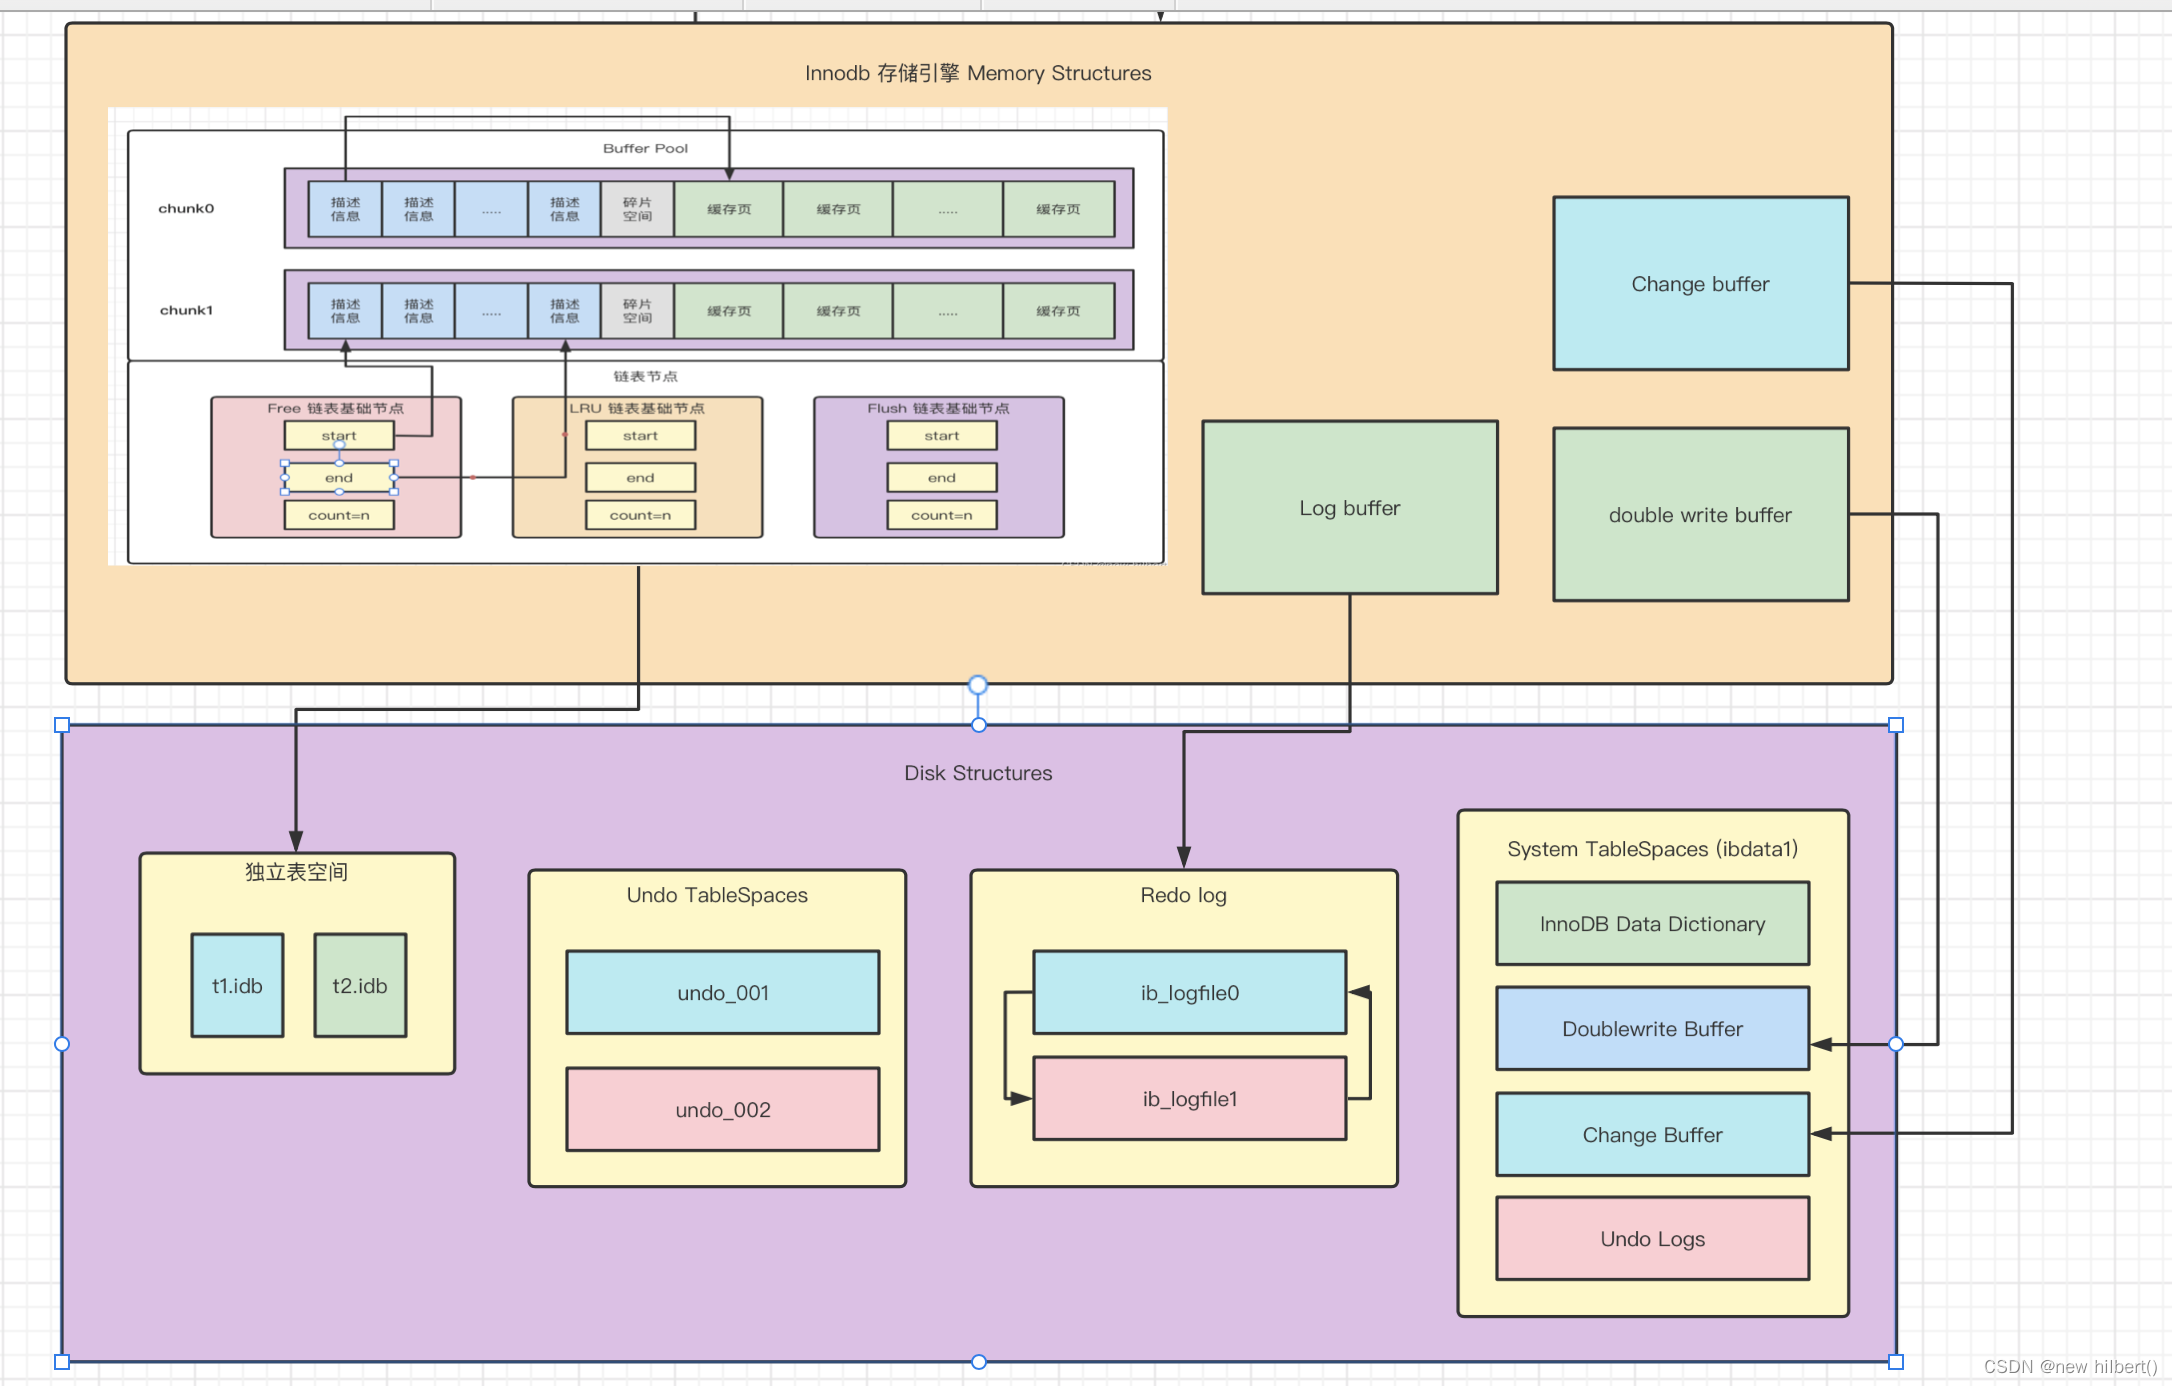2172x1386 pixels.
Task: Select the undo_001 block
Action: click(722, 993)
